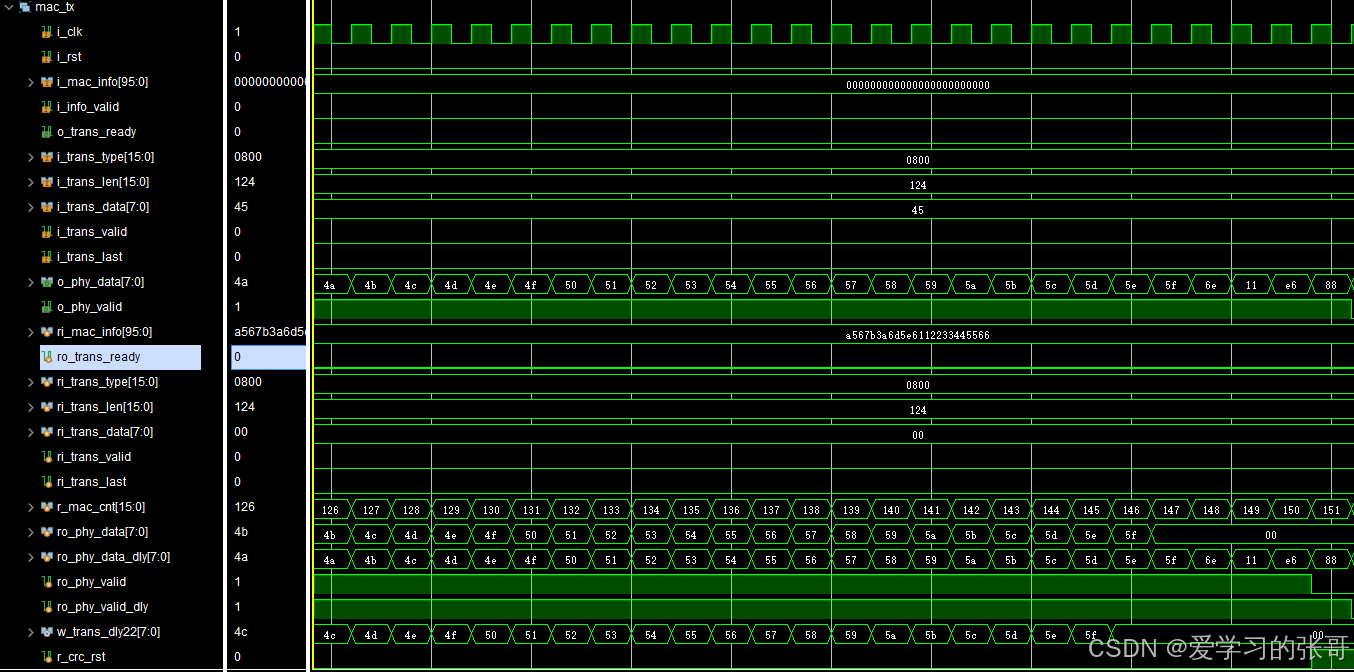The height and width of the screenshot is (672, 1354).
Task: Click the r_mac_cnt[15:0] bus icon
Action: 46,507
